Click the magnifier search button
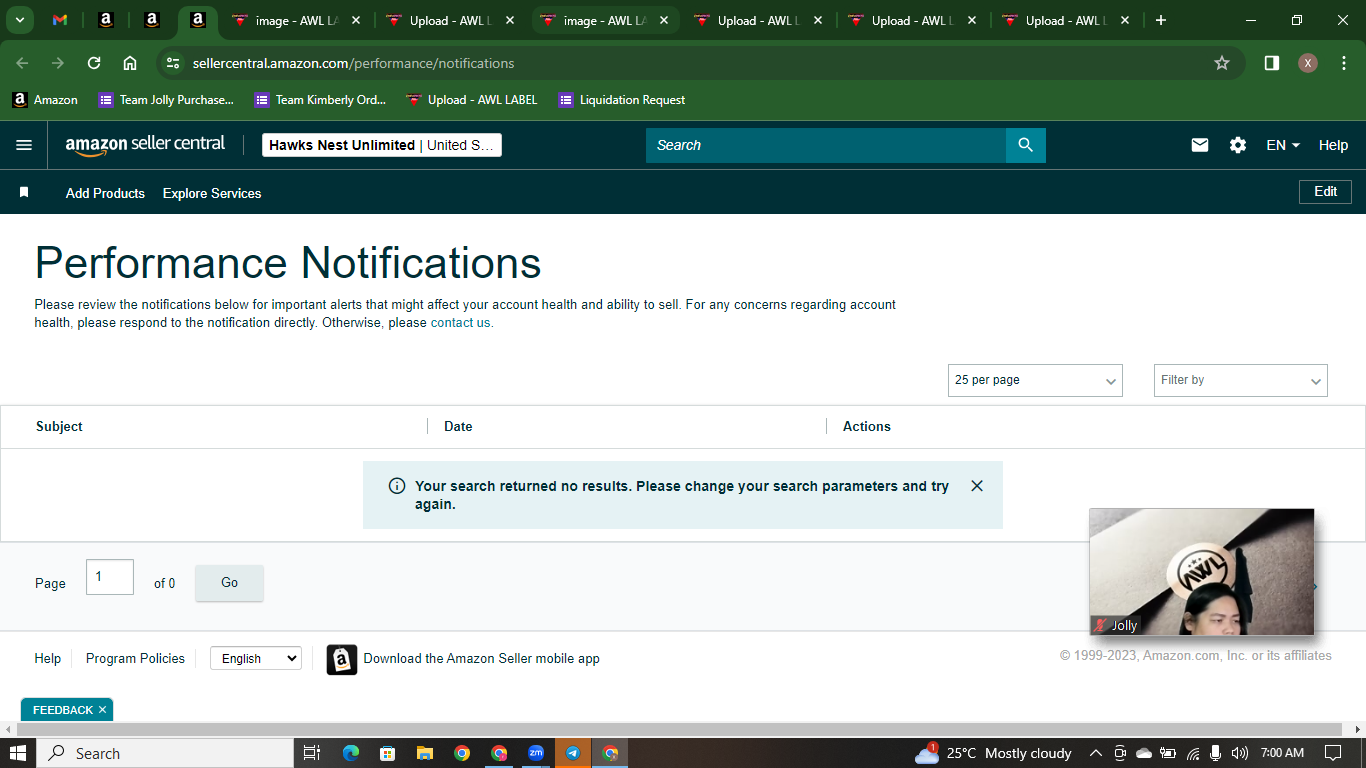1366x768 pixels. [x=1025, y=145]
